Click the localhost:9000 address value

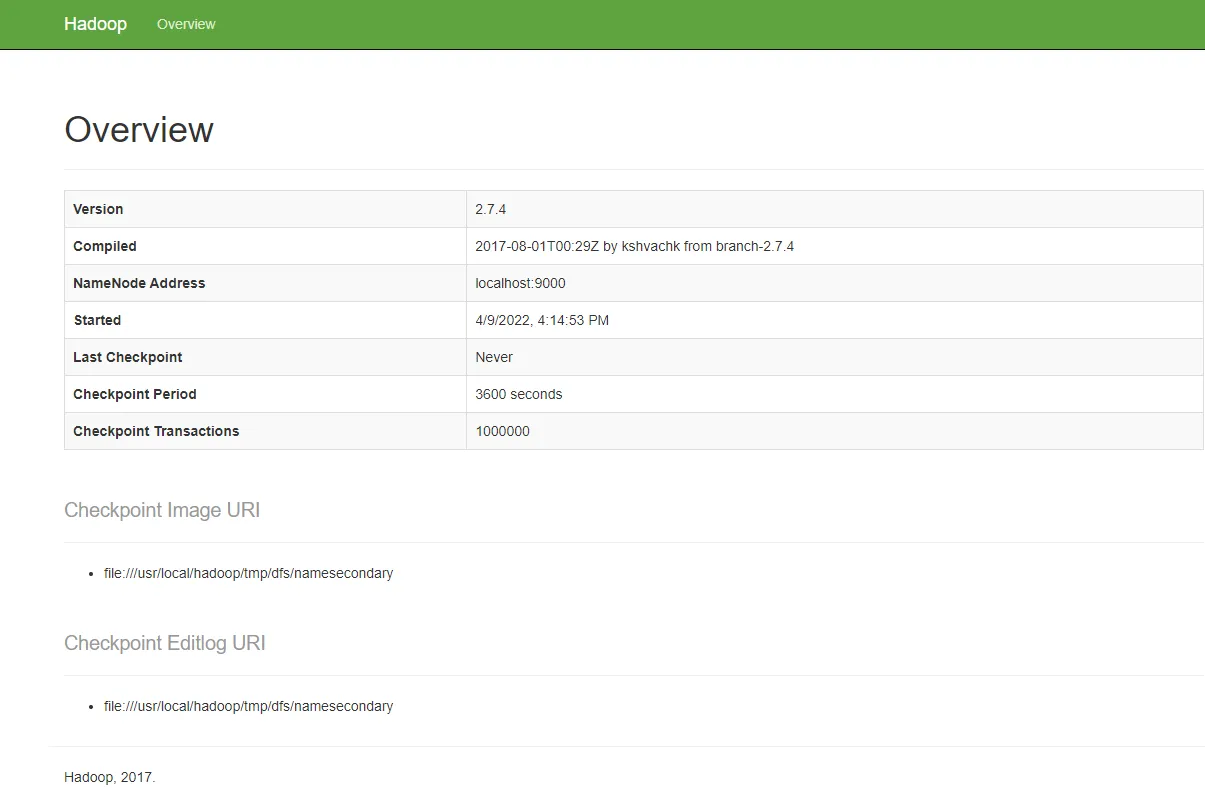[x=520, y=283]
